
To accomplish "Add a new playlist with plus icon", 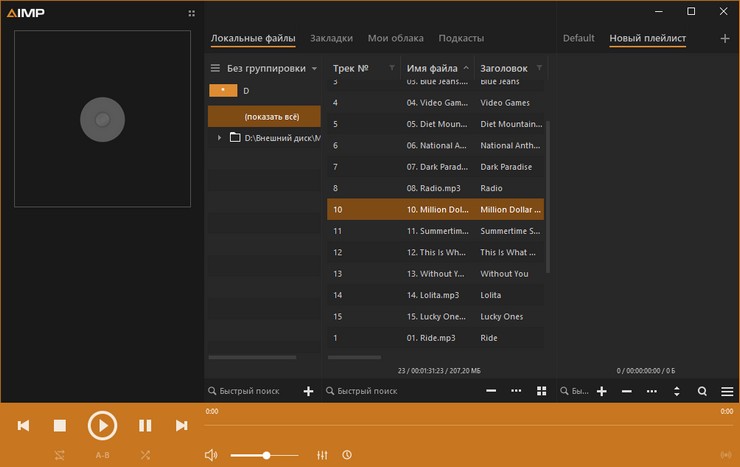I will pyautogui.click(x=725, y=38).
